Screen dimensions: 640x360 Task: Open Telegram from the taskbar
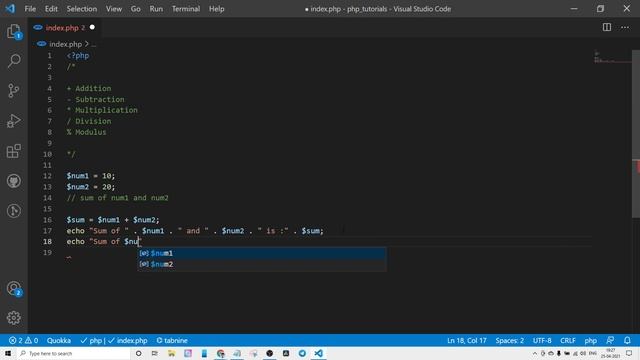tap(302, 353)
